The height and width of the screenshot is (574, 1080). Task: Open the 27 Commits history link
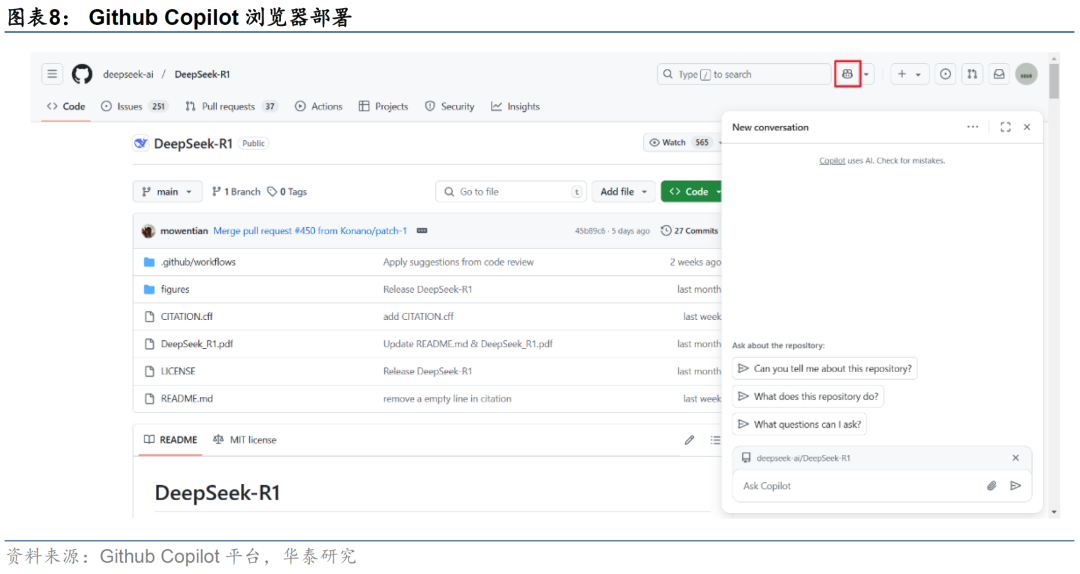pyautogui.click(x=690, y=231)
